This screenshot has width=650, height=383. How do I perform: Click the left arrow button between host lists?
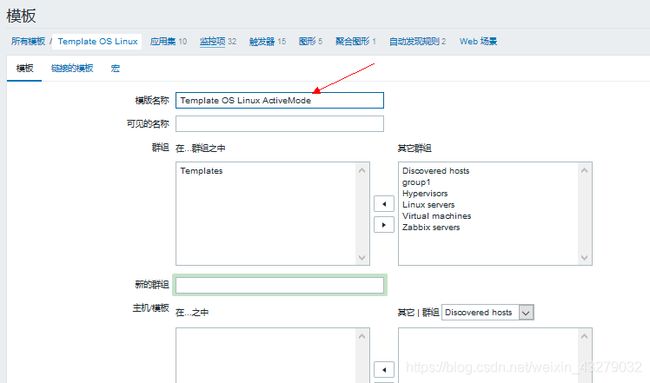384,369
